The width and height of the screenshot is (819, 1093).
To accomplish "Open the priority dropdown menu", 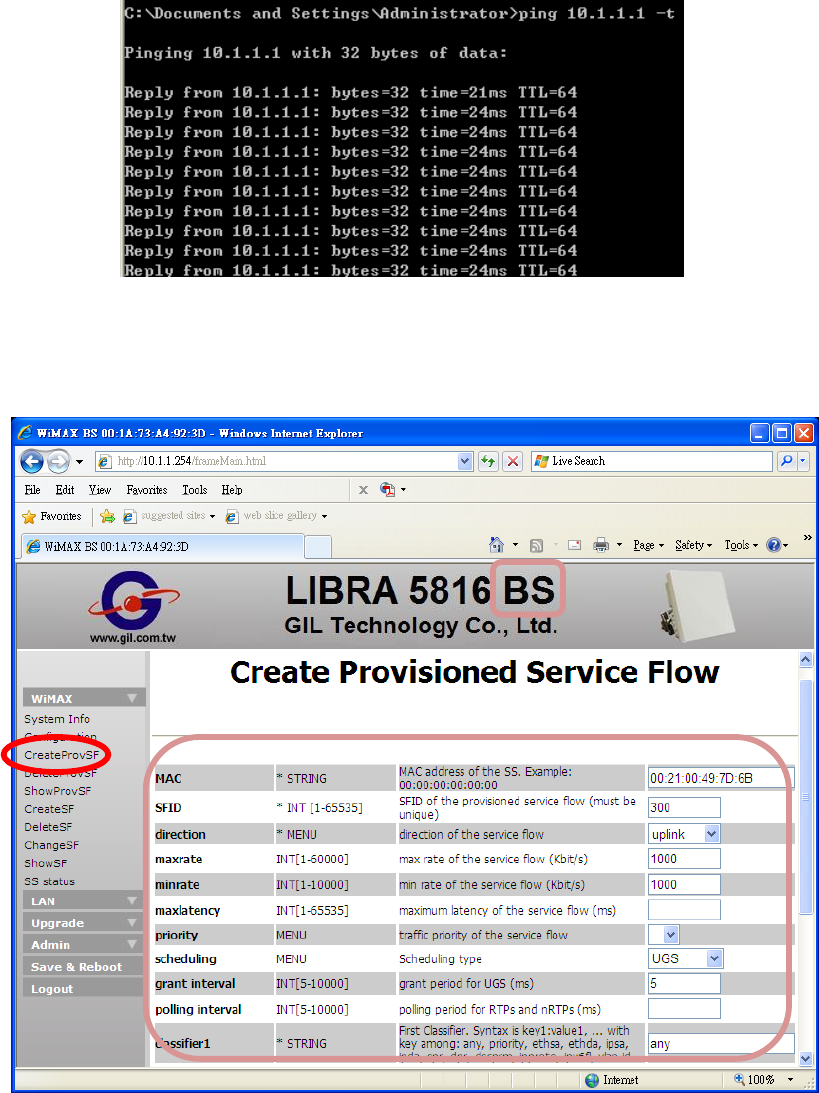I will [x=664, y=935].
